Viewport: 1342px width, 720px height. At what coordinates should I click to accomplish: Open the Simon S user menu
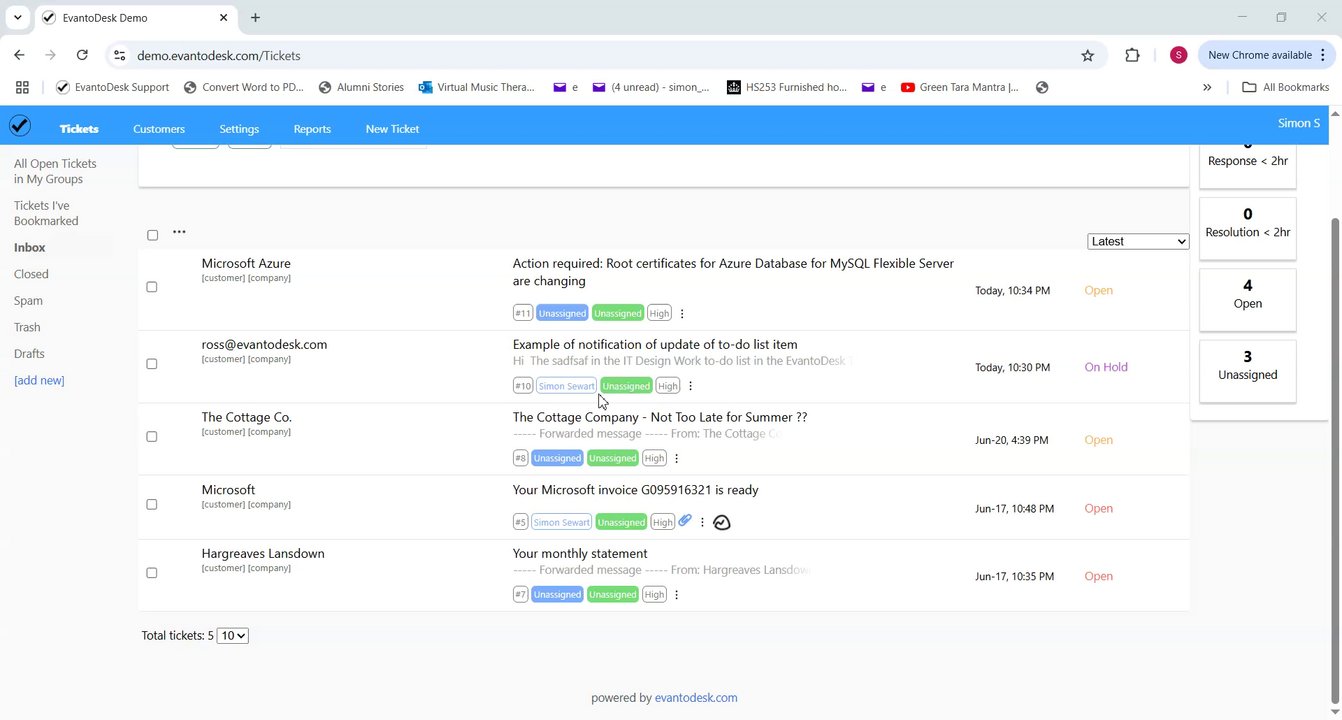point(1299,123)
